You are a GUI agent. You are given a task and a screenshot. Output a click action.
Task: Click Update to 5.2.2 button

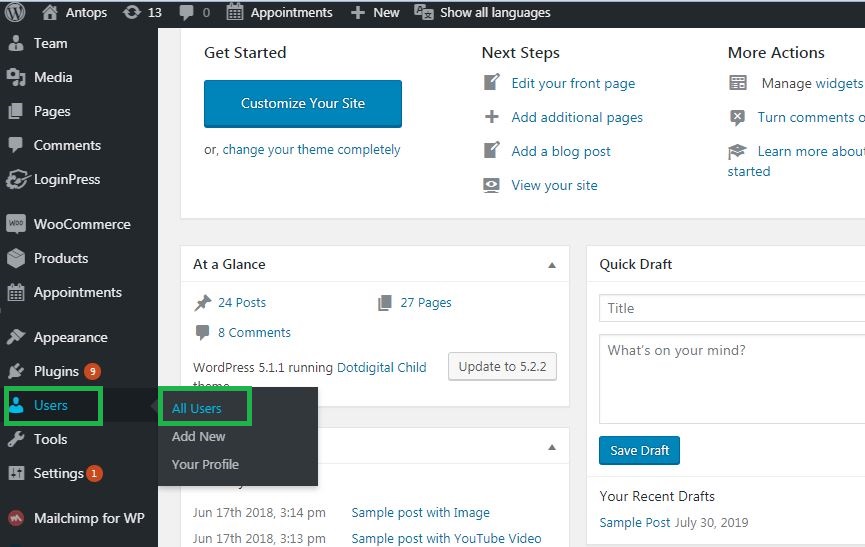502,367
